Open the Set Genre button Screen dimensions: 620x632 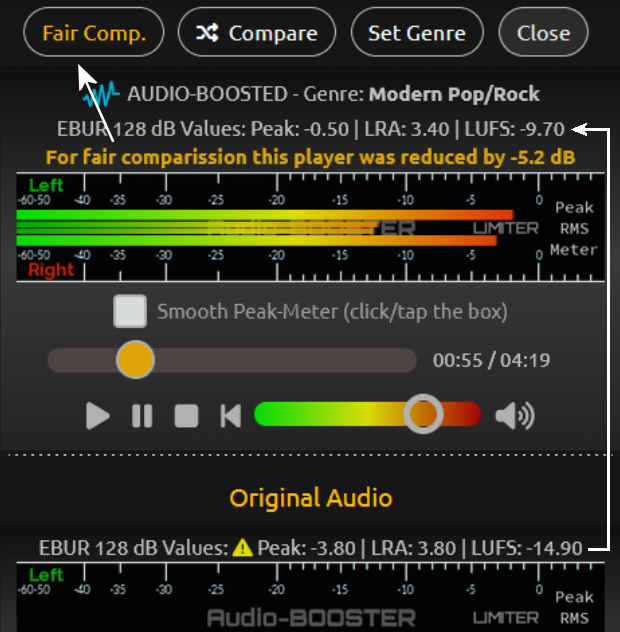pos(417,32)
